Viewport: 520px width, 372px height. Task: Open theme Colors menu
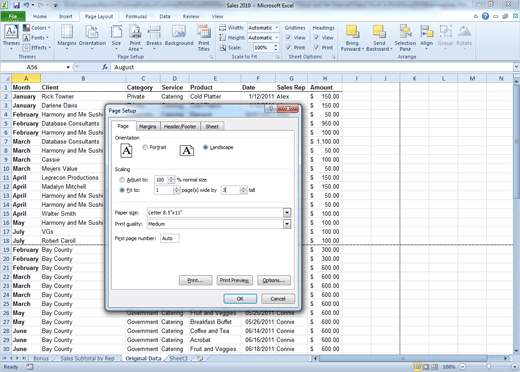coord(37,28)
